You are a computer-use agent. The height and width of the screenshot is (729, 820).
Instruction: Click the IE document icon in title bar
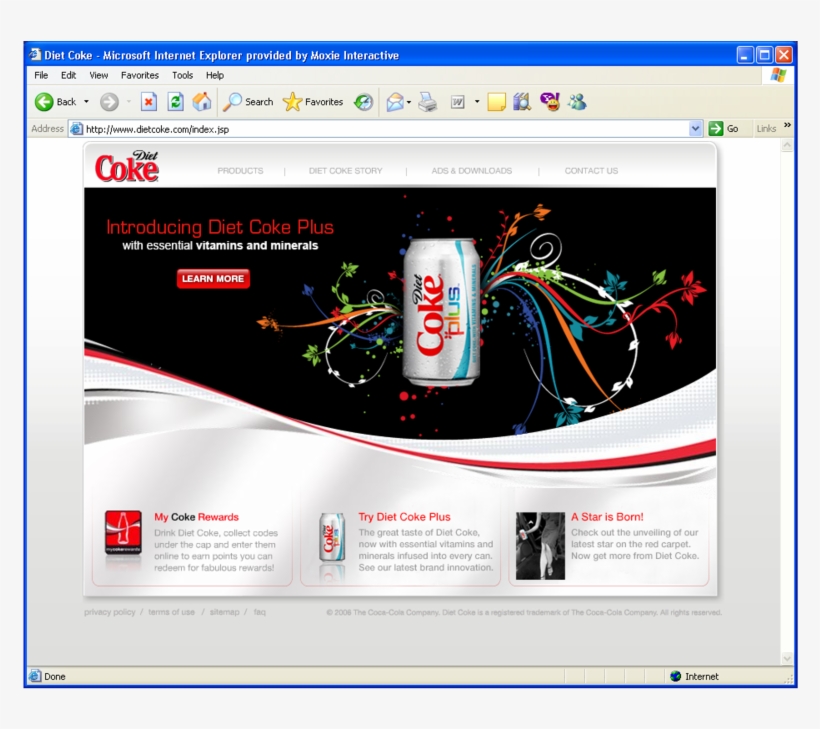(35, 54)
